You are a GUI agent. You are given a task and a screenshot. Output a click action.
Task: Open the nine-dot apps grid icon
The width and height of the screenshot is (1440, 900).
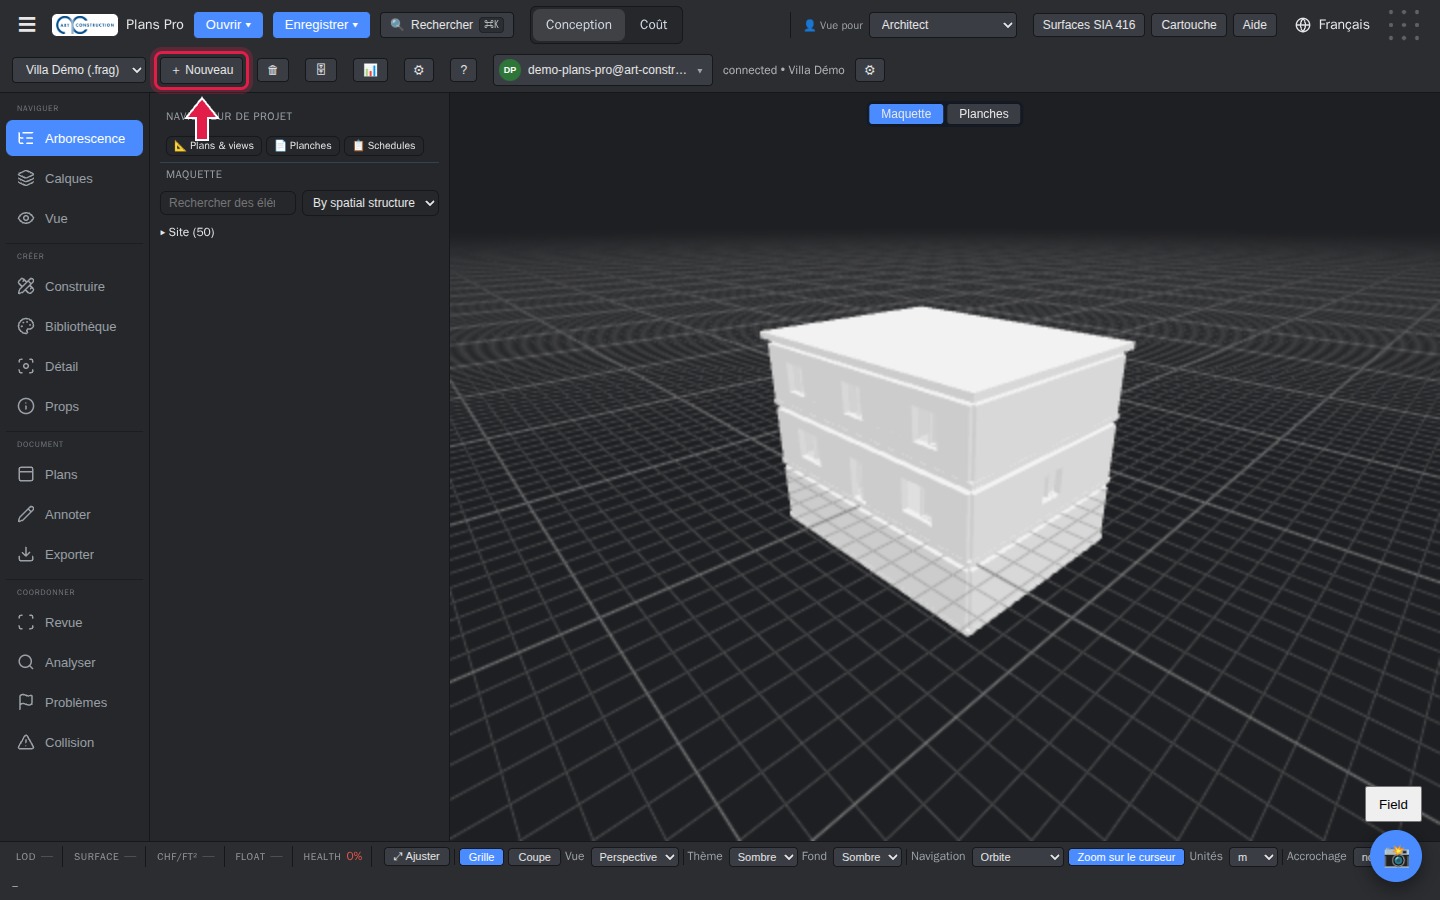1404,25
